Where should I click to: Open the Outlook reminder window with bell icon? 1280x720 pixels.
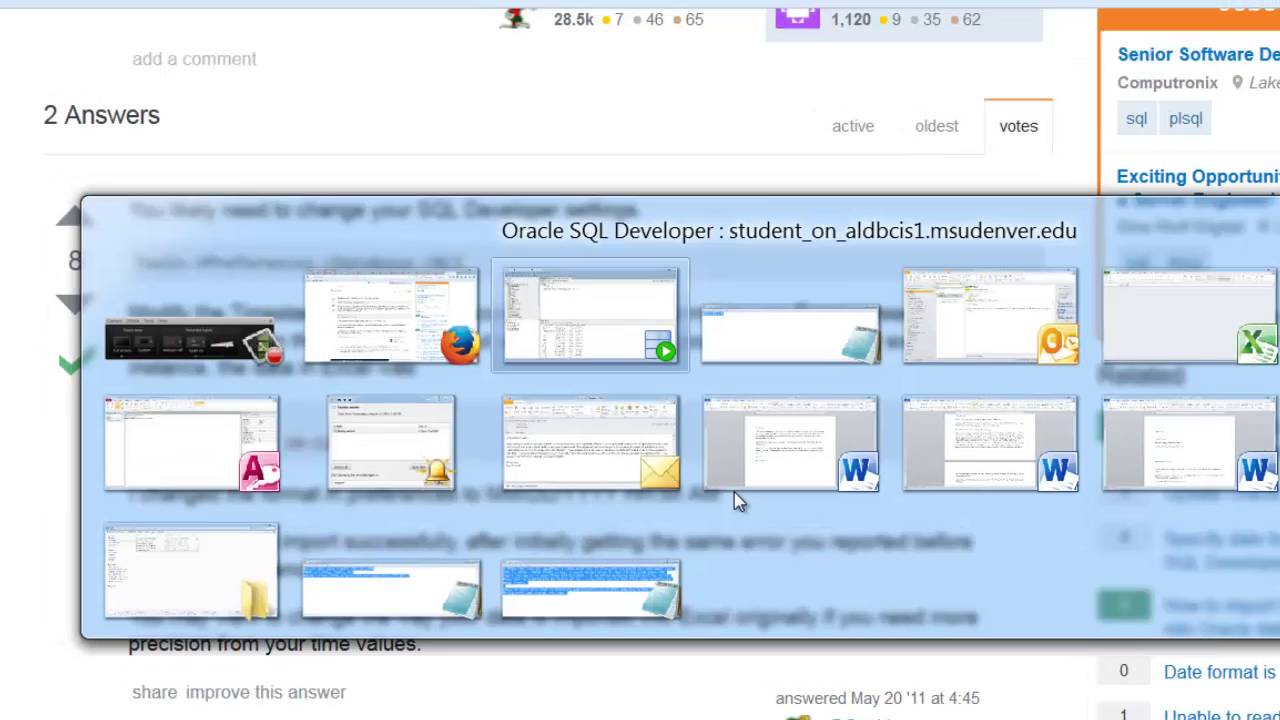click(x=391, y=443)
